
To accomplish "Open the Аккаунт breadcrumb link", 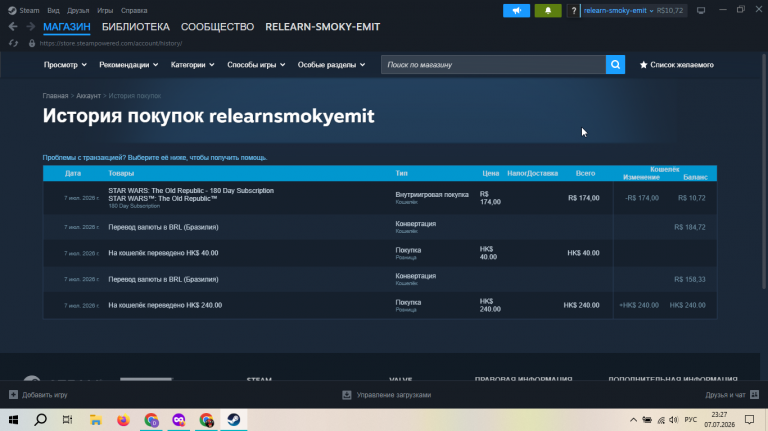I will pos(88,96).
